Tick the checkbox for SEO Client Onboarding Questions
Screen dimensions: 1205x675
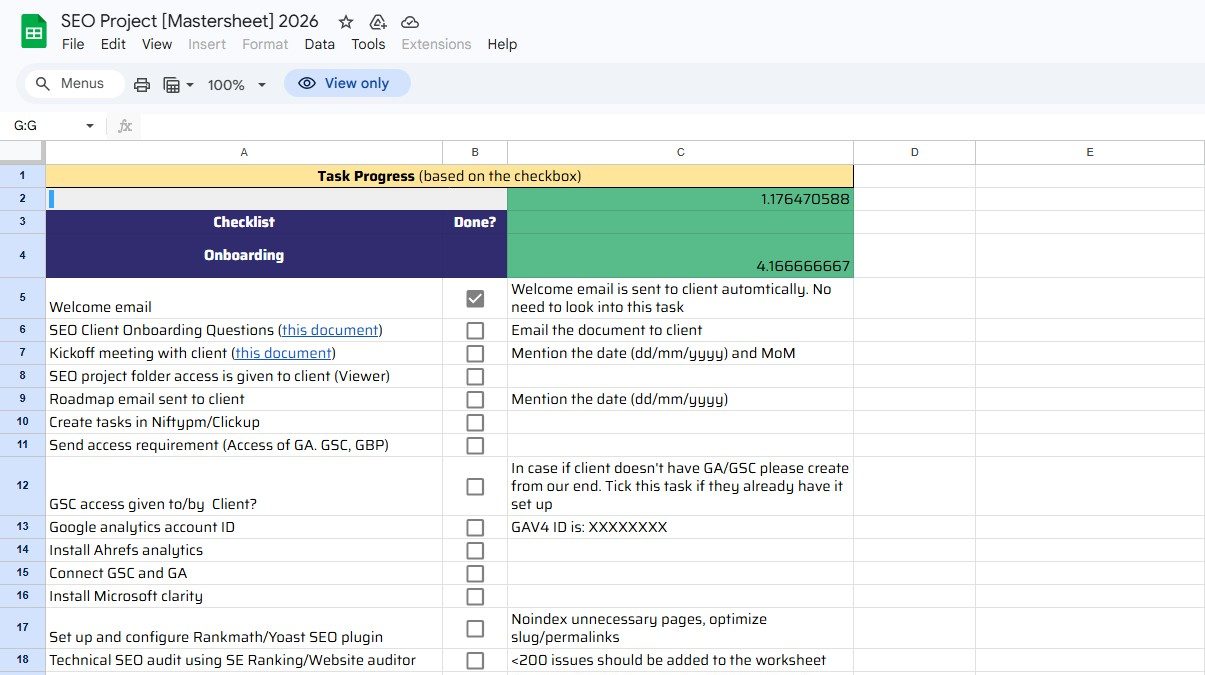coord(475,330)
